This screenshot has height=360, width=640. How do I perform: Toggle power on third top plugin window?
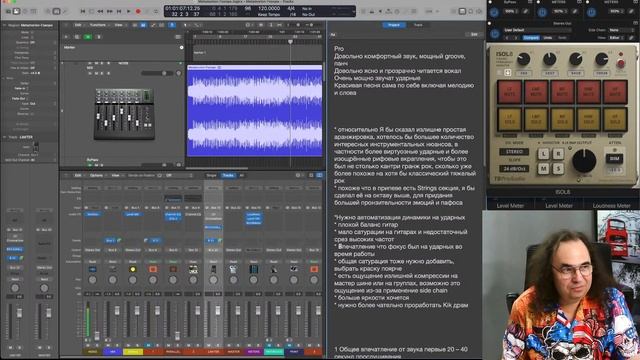coord(591,12)
